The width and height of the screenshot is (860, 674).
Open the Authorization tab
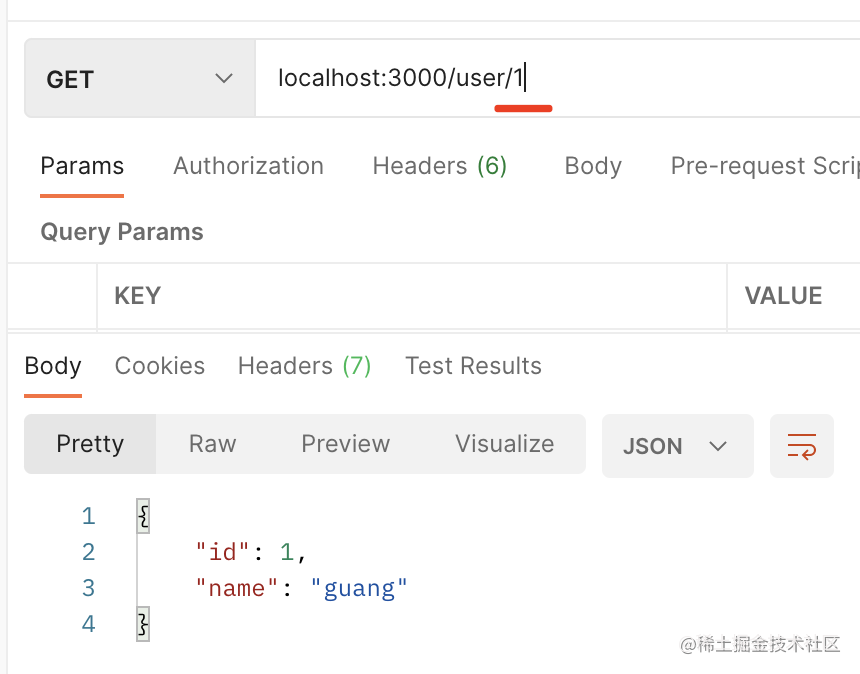248,166
